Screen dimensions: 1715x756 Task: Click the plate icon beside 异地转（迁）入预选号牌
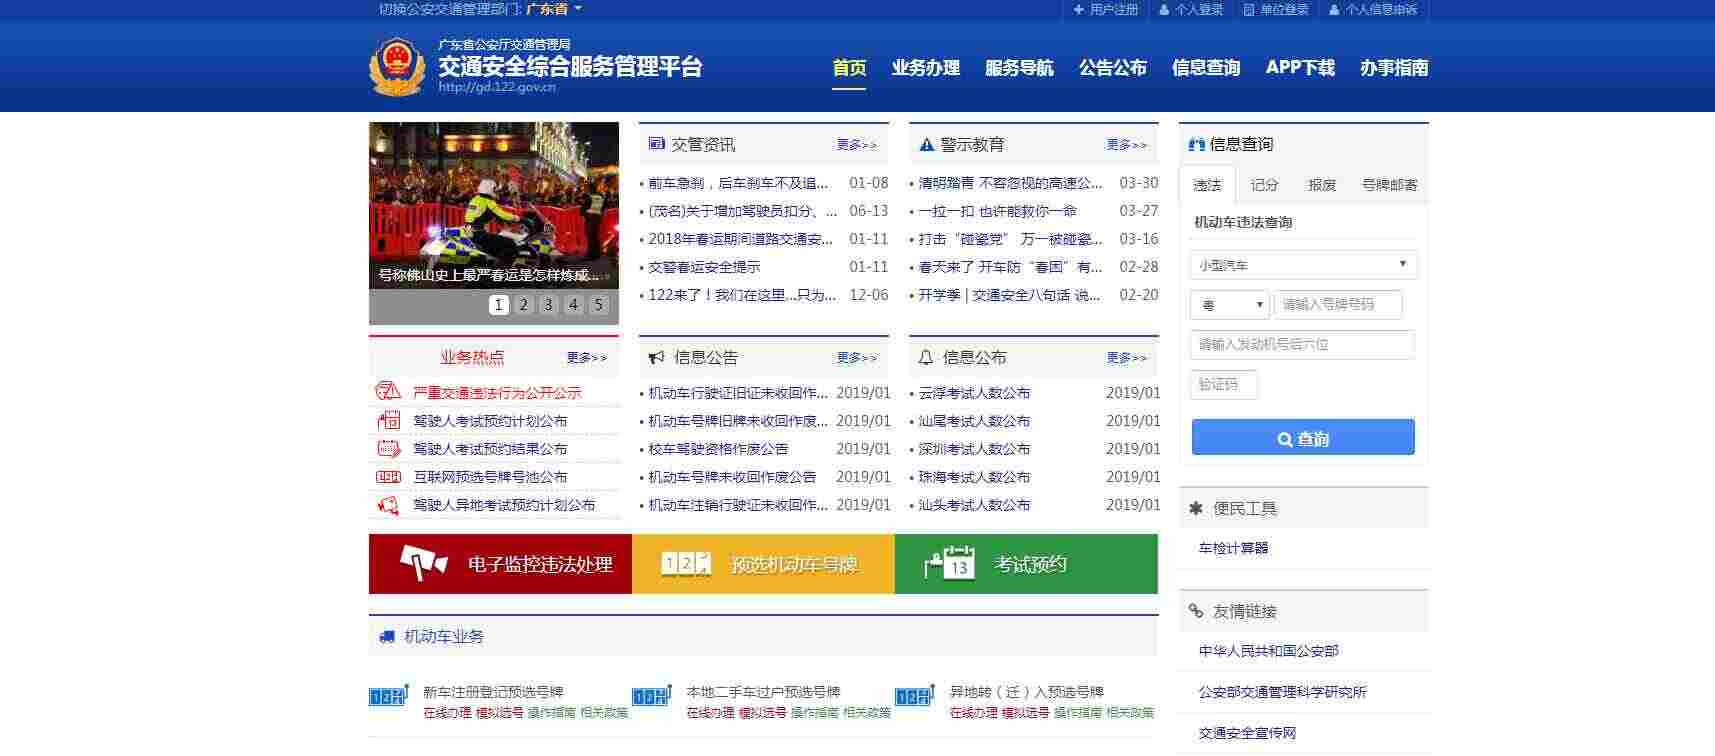click(x=914, y=696)
